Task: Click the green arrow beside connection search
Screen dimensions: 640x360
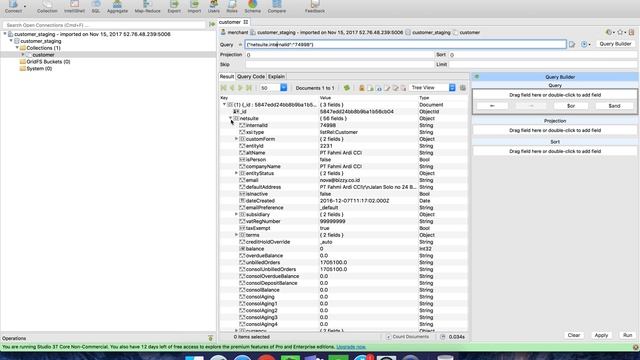Action: coord(212,24)
